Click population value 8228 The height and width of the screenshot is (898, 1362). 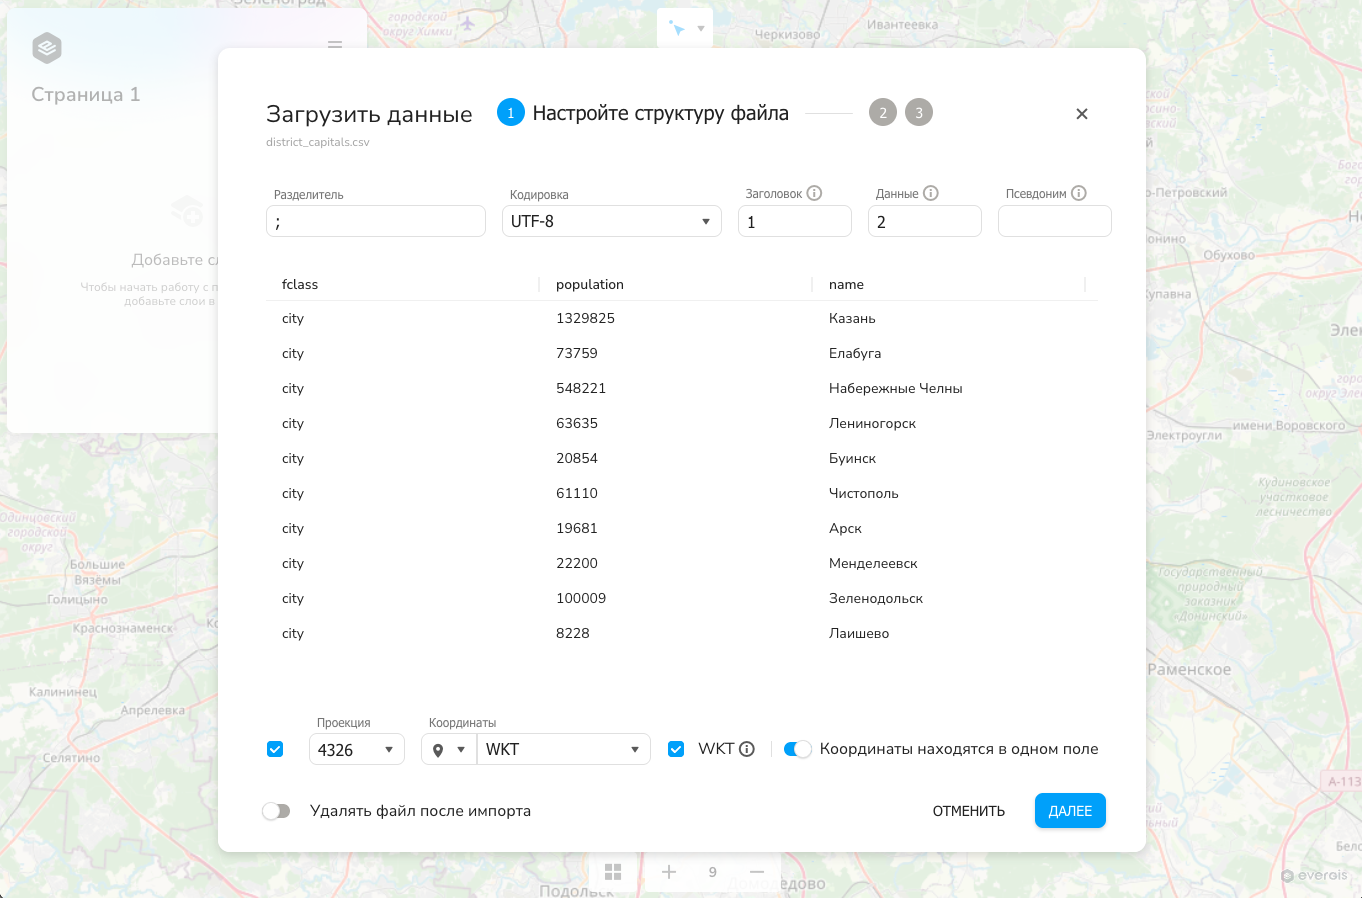573,633
